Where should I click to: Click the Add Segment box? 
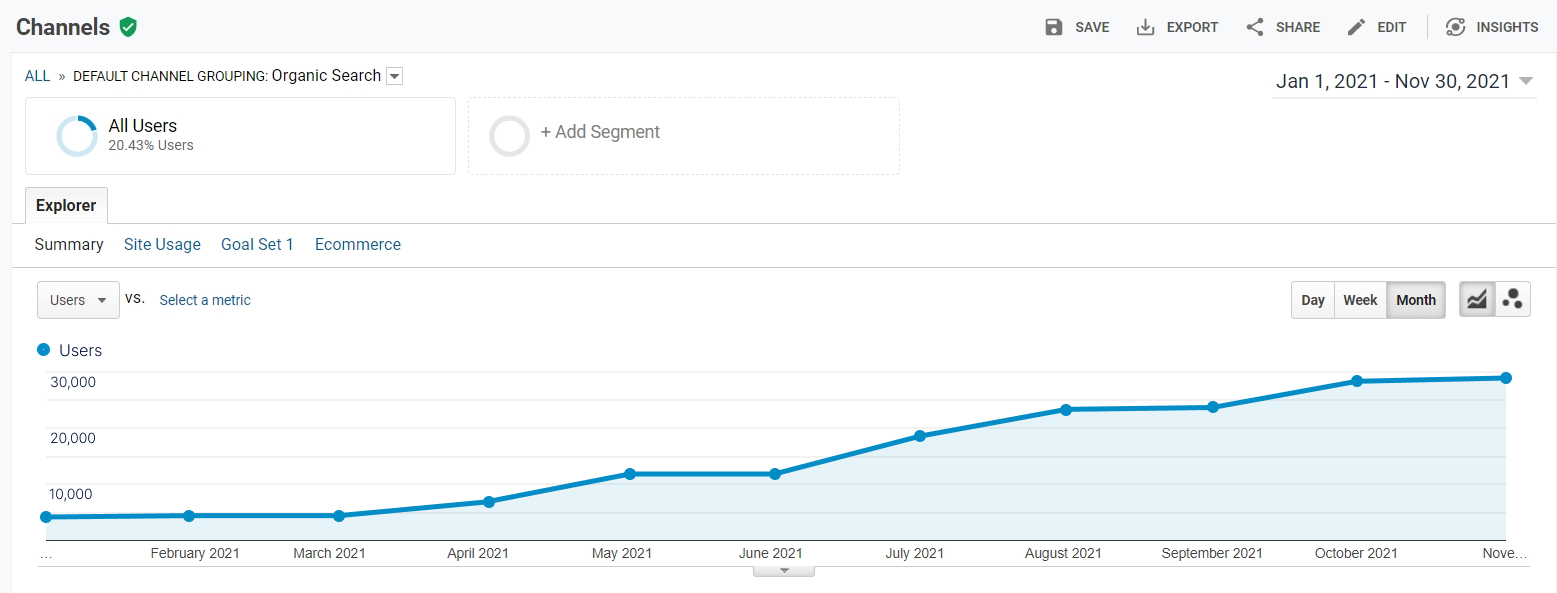point(684,136)
